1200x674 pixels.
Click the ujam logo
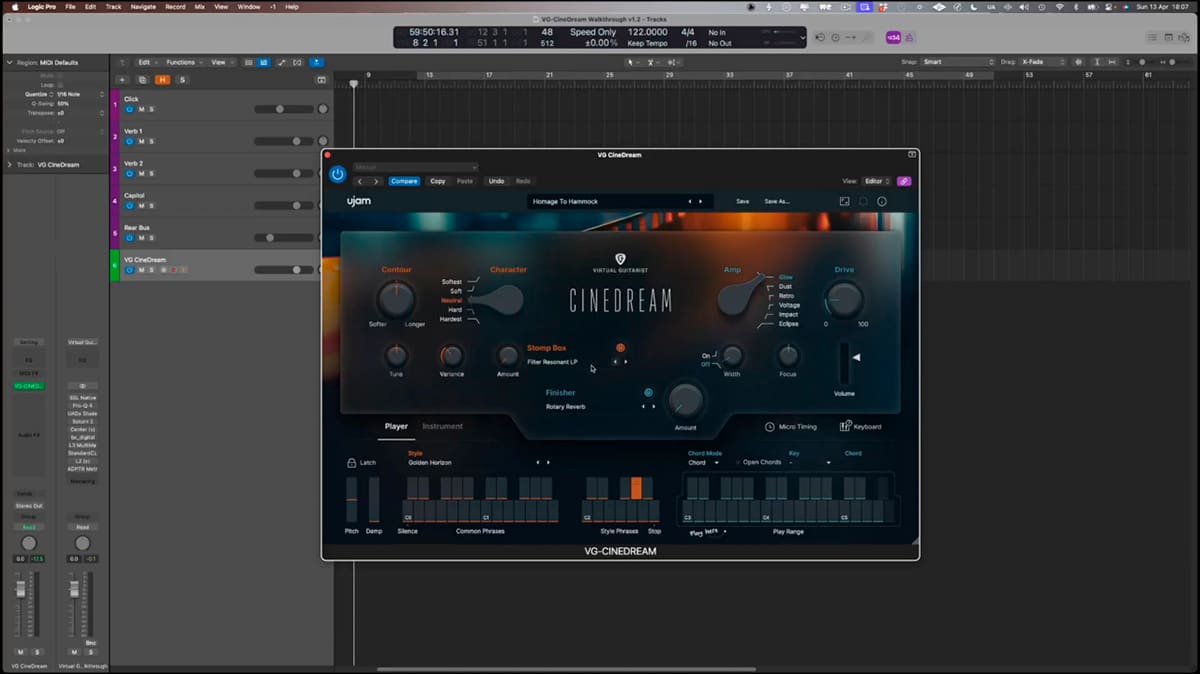(x=359, y=201)
